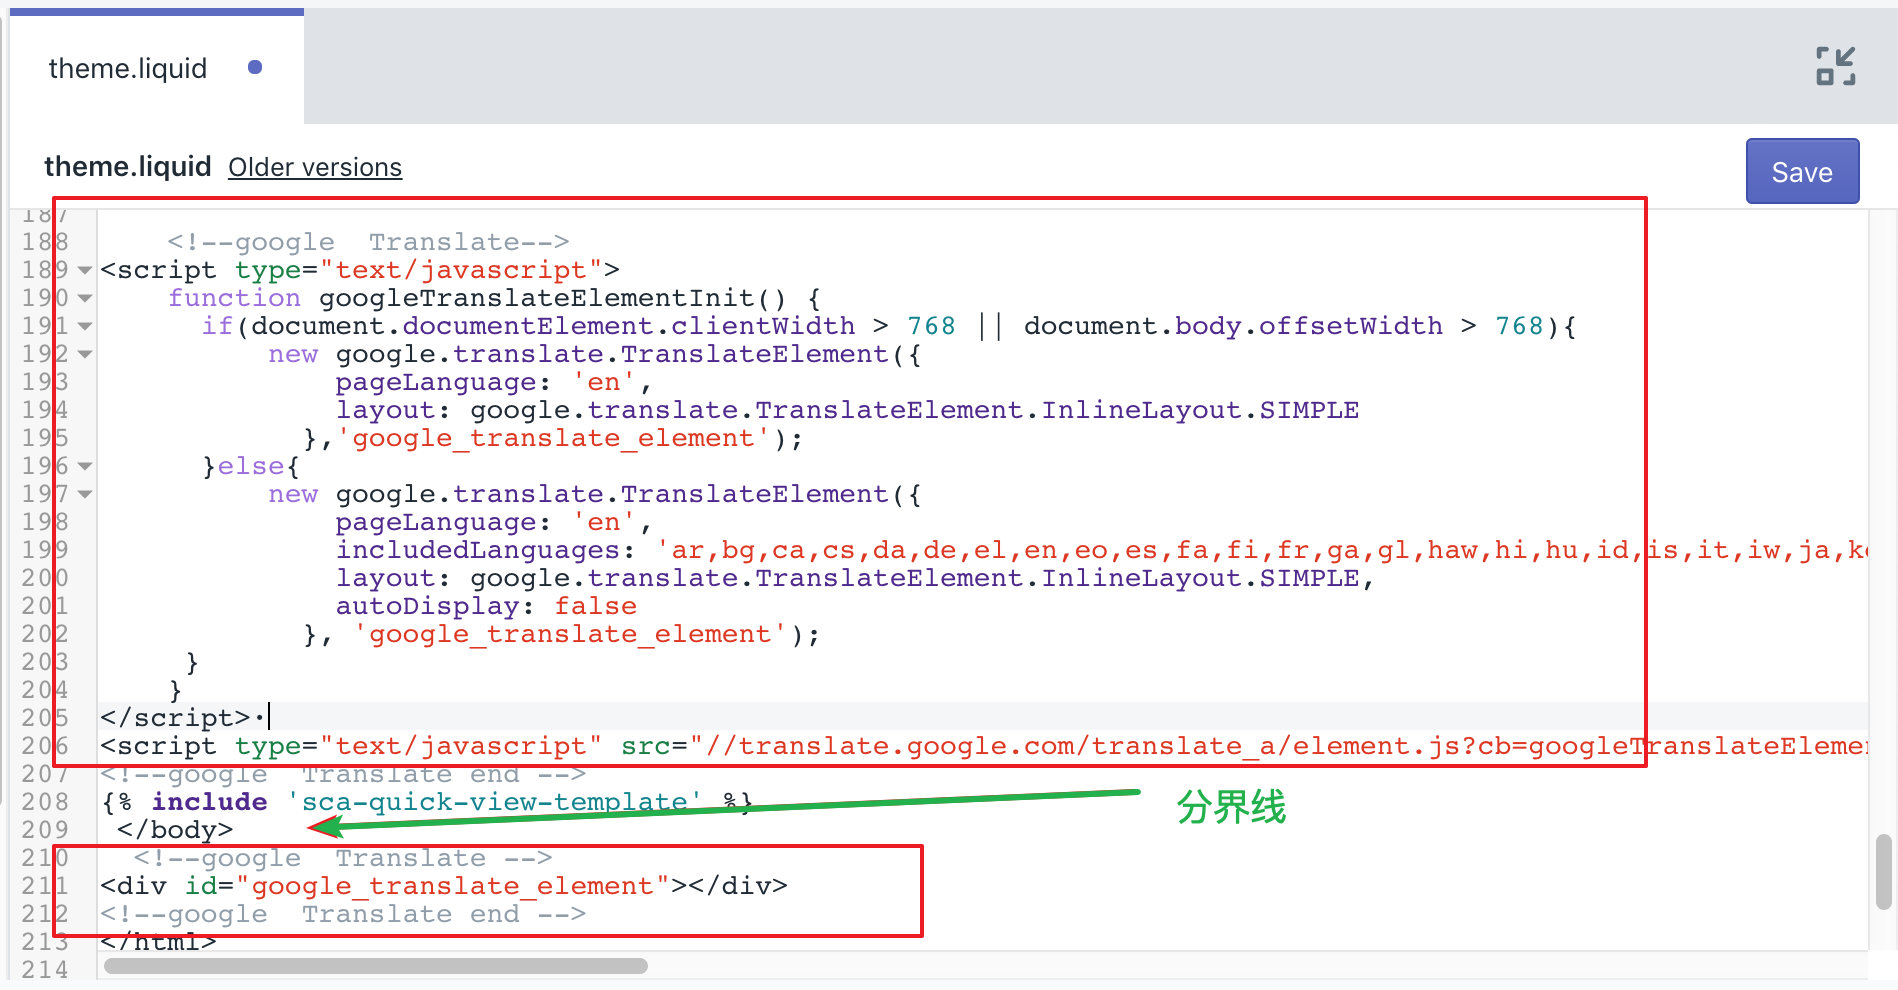1898x990 pixels.
Task: Click 'autoDisplay: false' on line 201
Action: [486, 606]
